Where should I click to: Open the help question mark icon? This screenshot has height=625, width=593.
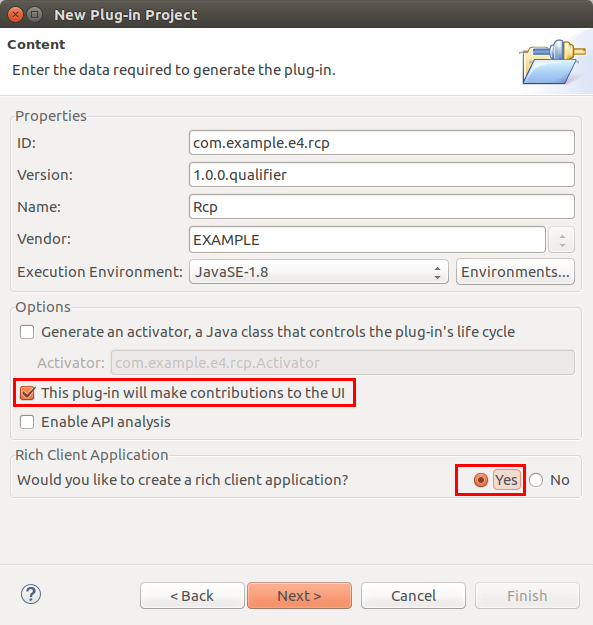(31, 594)
